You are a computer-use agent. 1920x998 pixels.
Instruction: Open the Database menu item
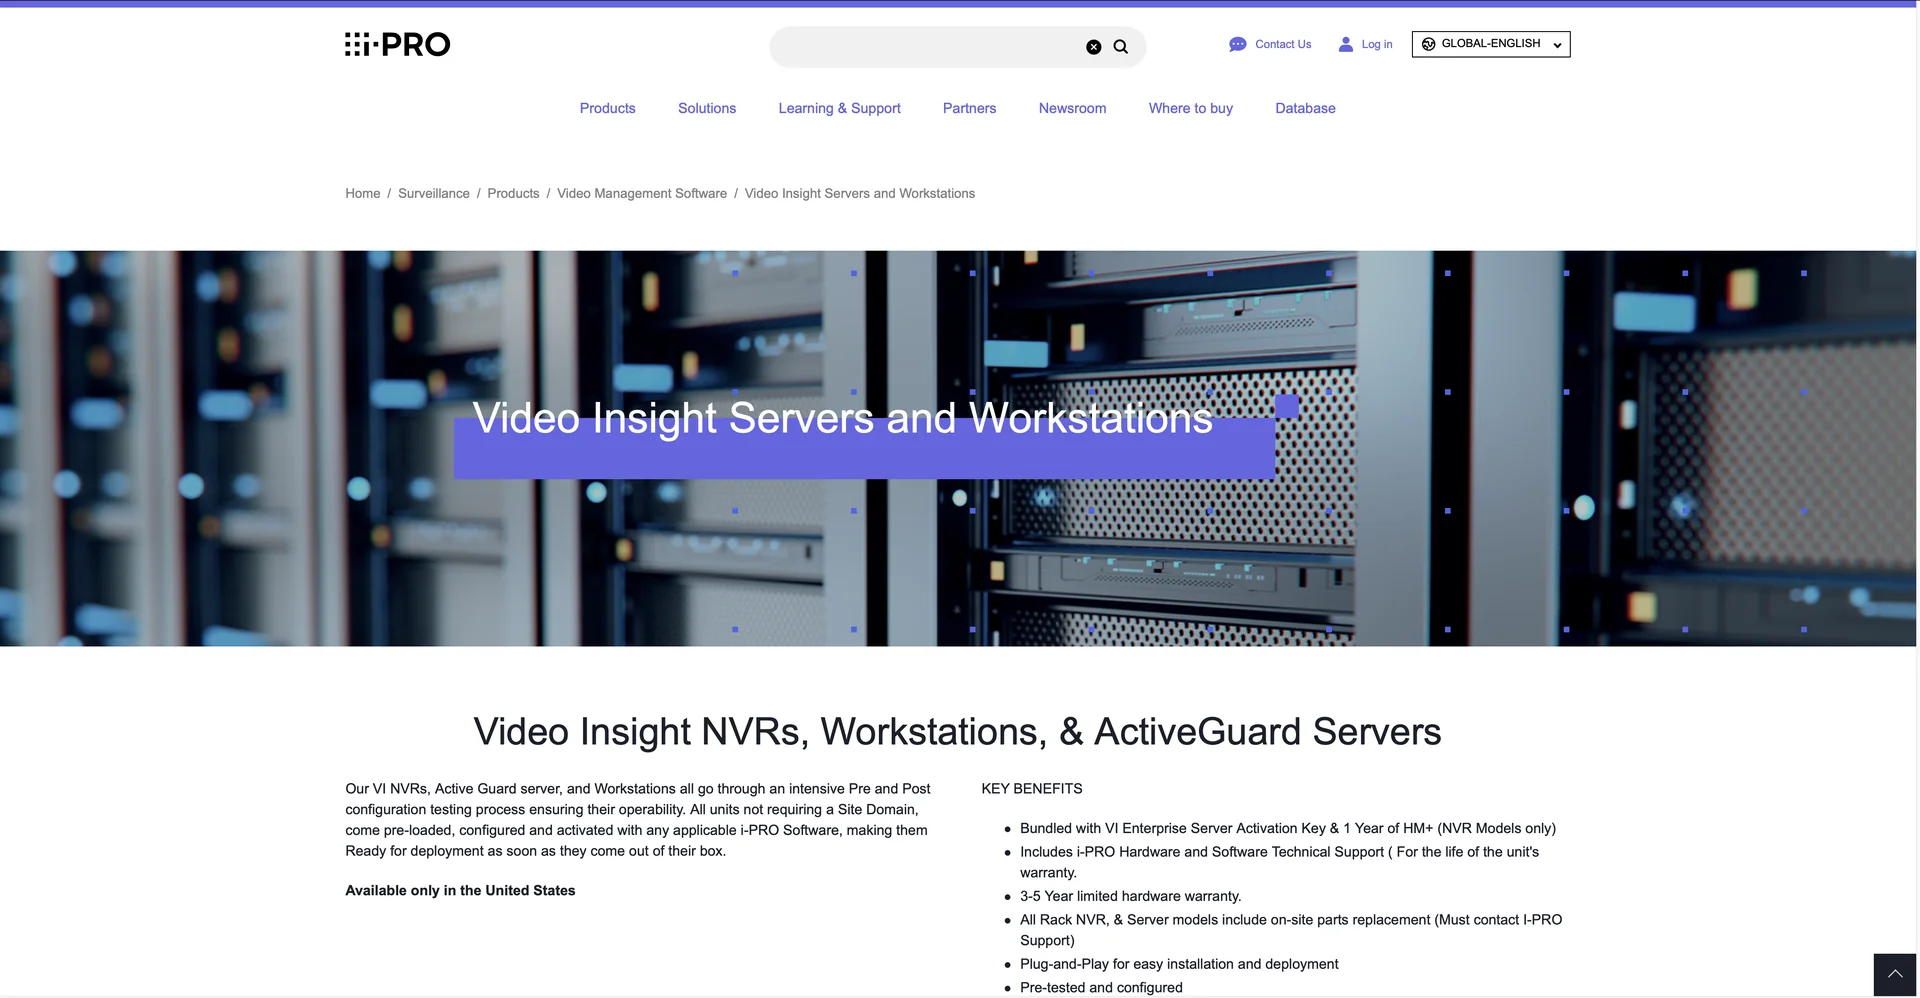pyautogui.click(x=1305, y=108)
